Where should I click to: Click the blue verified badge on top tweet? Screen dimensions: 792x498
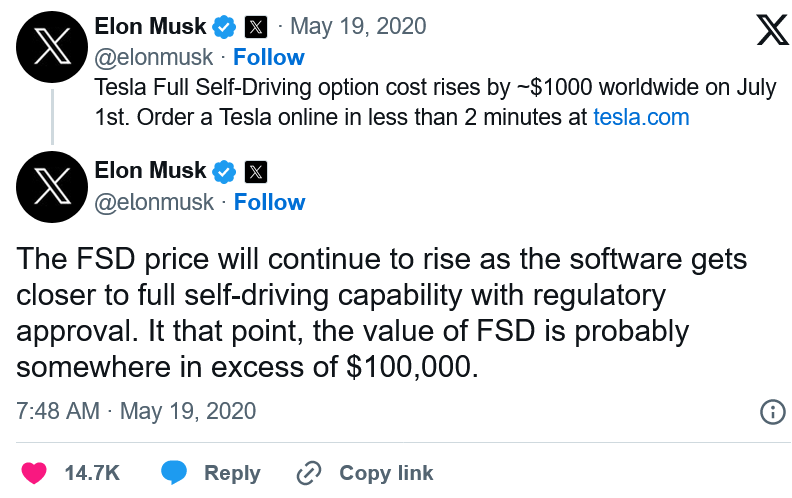(224, 27)
